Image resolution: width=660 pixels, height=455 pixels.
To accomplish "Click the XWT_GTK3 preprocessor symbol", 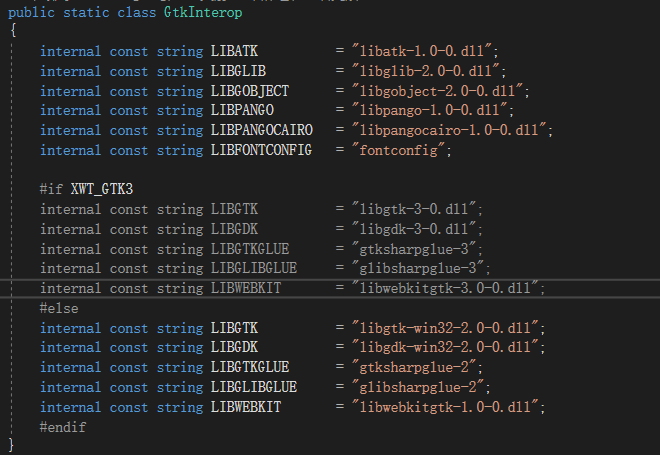I will [x=102, y=189].
